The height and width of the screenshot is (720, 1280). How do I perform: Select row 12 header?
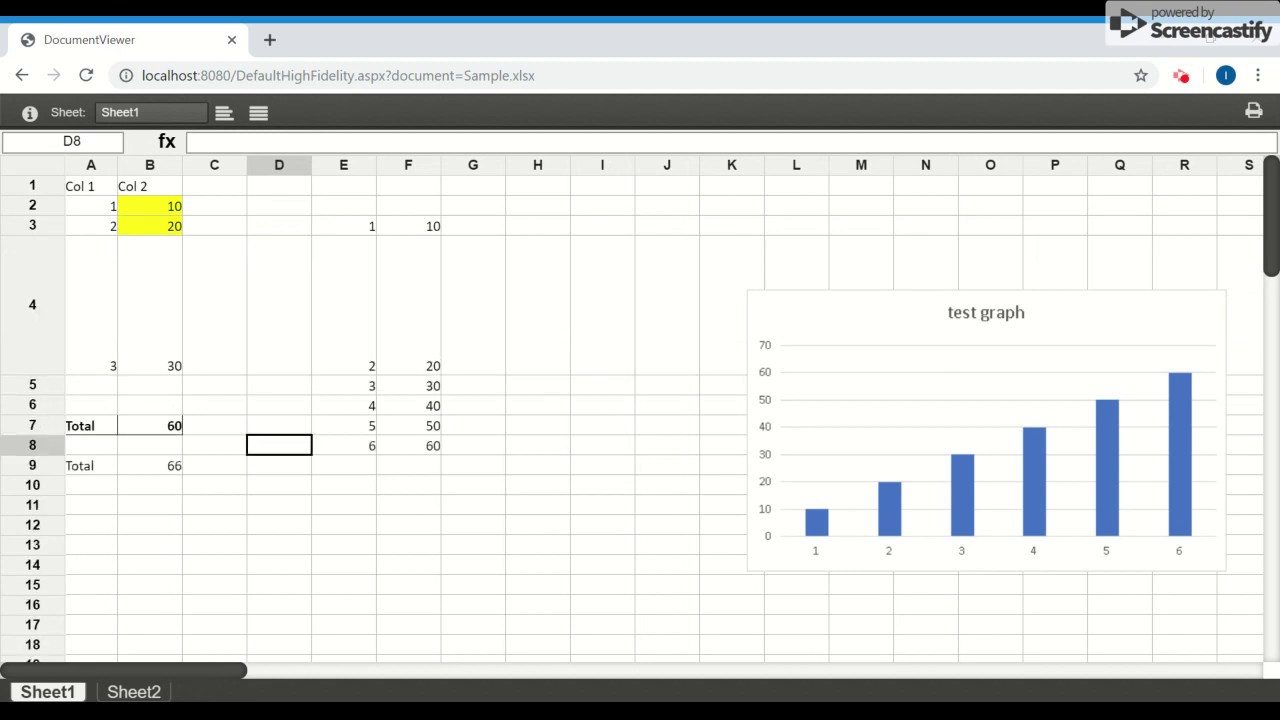[x=32, y=525]
